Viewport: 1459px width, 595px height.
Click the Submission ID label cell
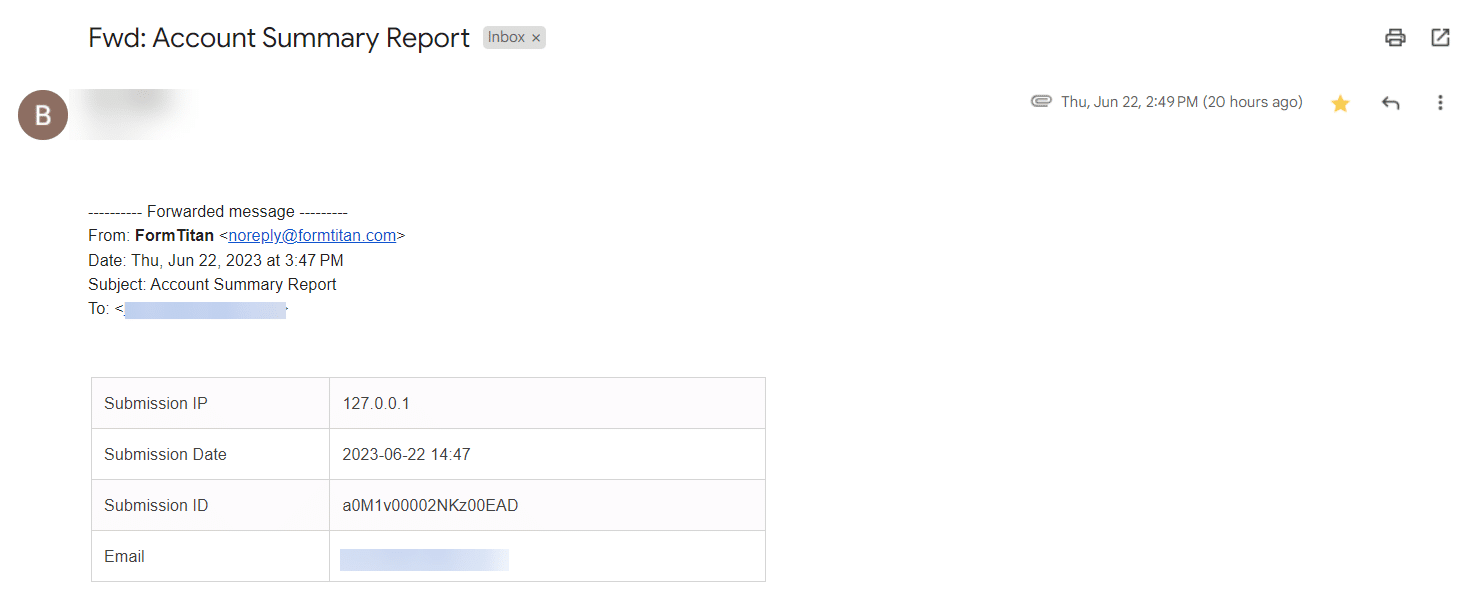coord(156,506)
